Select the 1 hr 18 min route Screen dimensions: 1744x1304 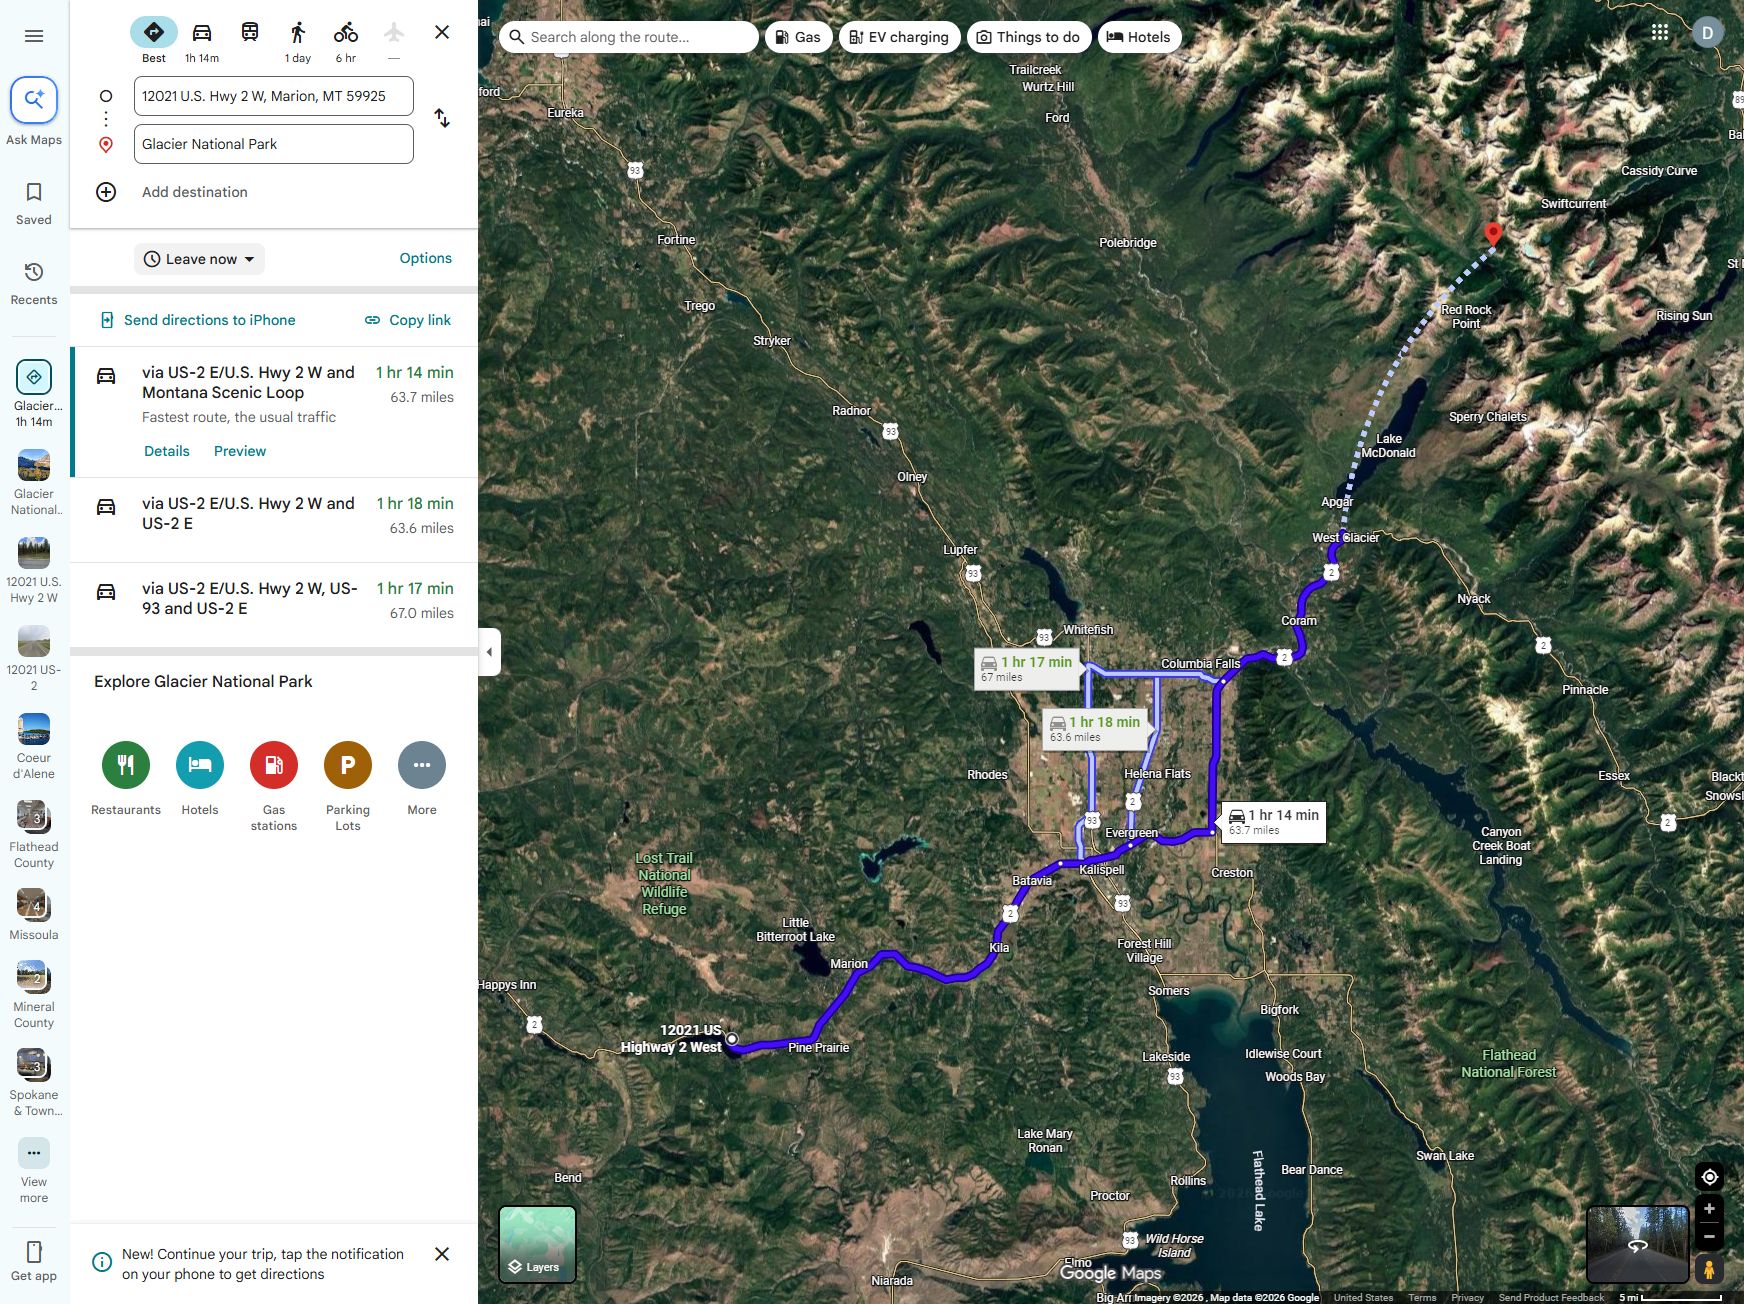point(274,520)
